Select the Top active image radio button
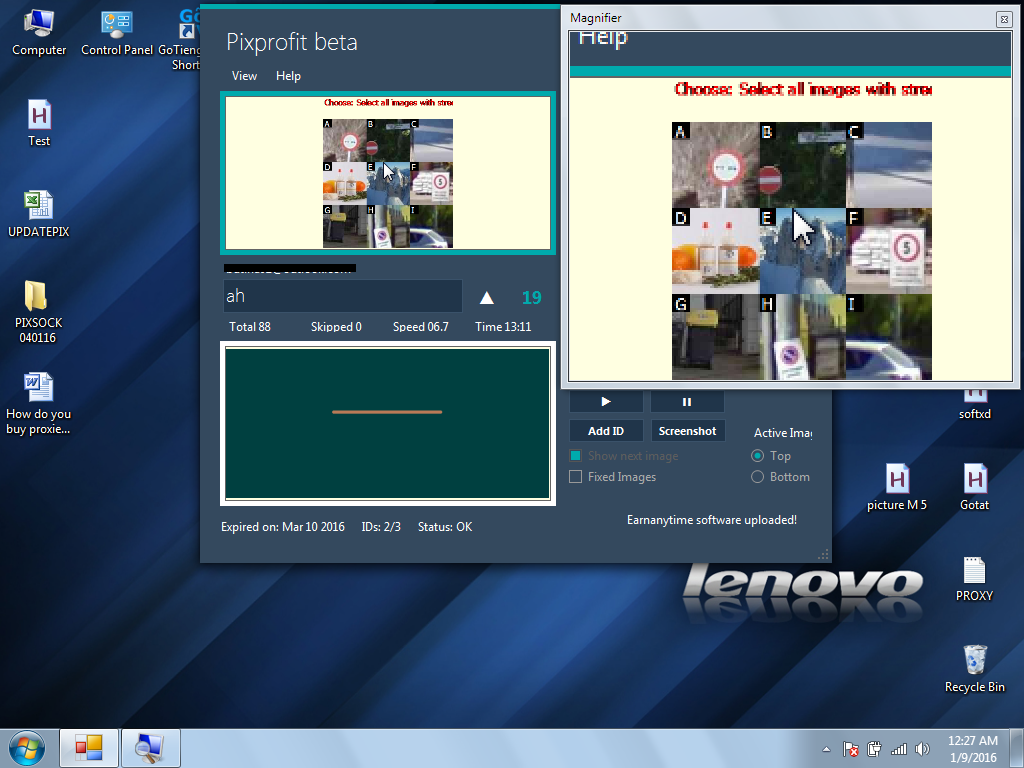1024x768 pixels. [758, 456]
